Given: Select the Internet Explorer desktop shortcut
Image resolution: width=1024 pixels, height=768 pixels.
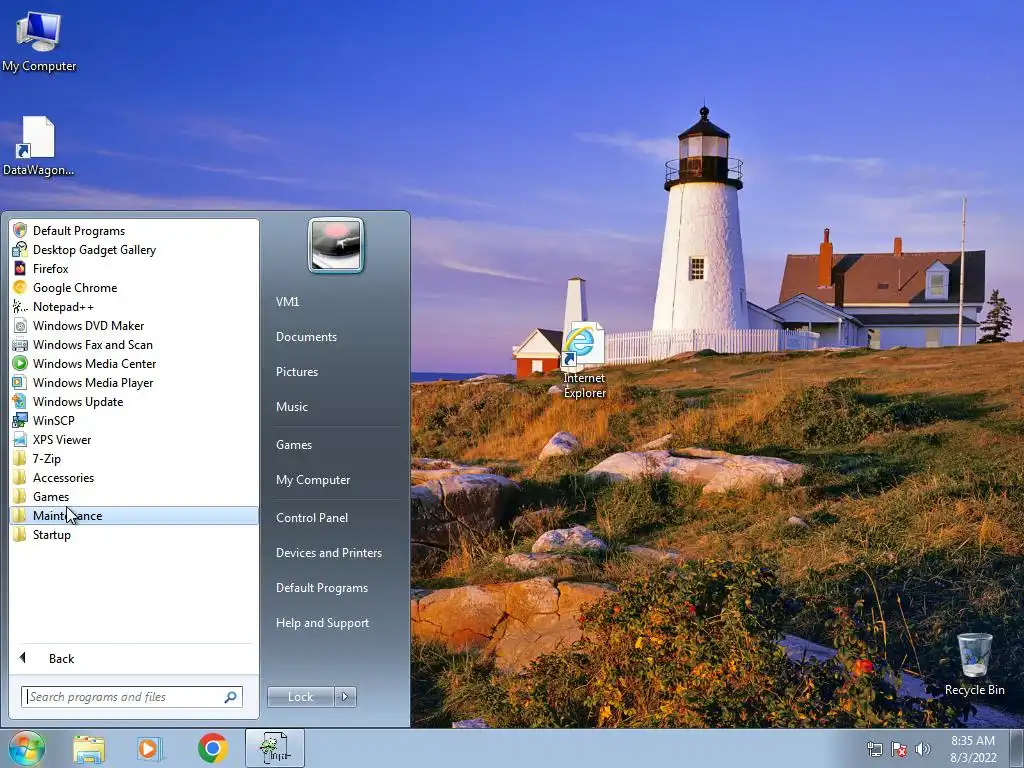Looking at the screenshot, I should [584, 360].
